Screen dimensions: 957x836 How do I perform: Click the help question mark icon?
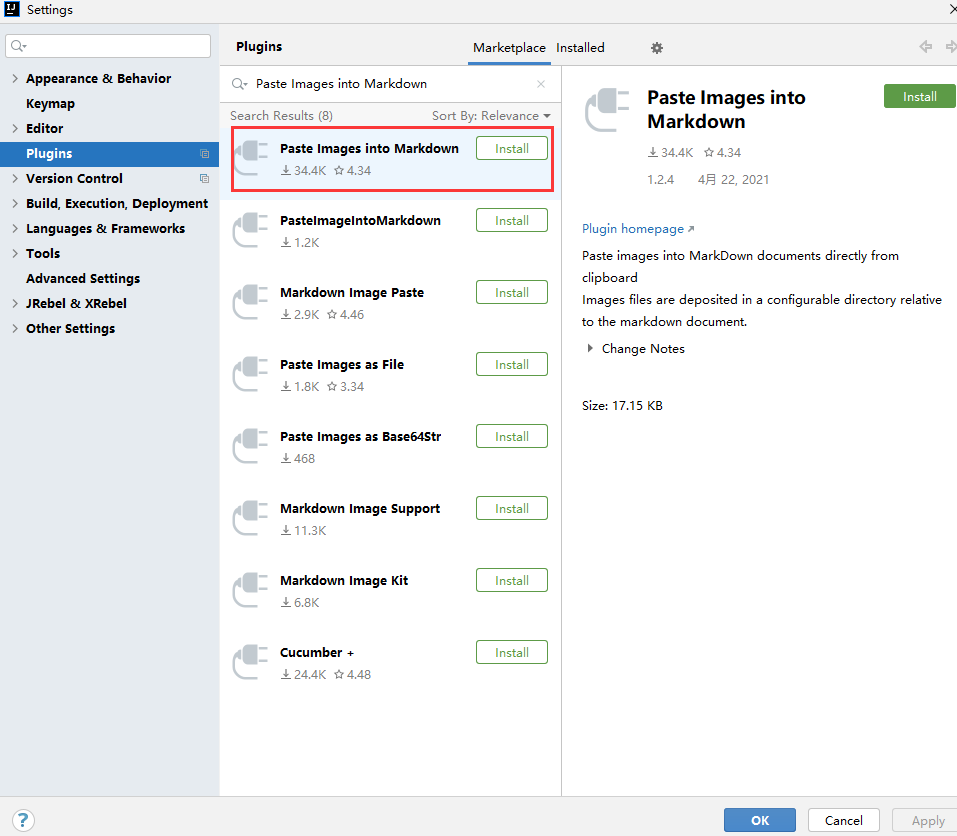pos(23,820)
